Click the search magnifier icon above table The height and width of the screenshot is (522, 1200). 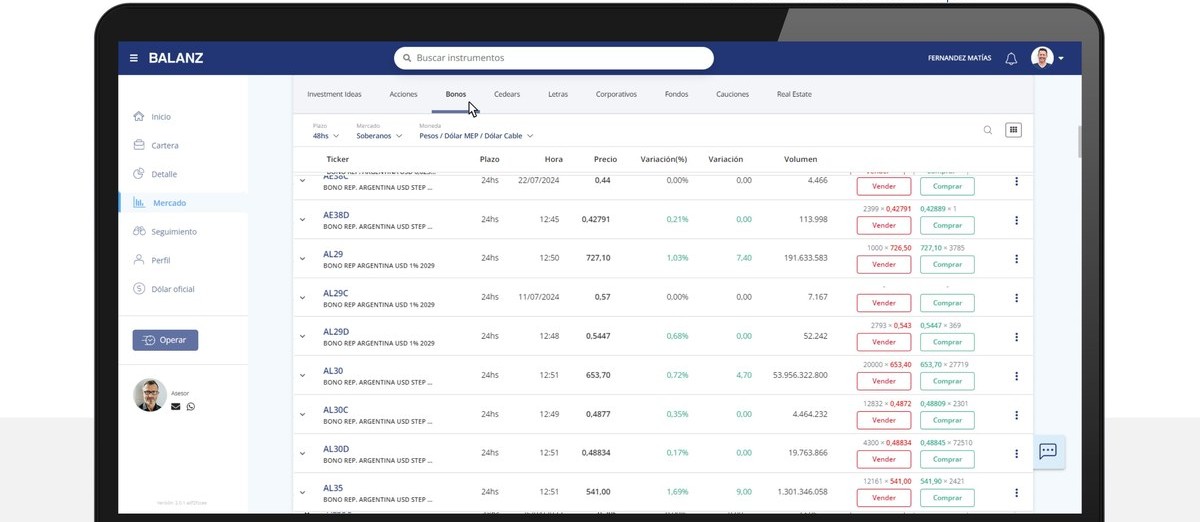click(x=988, y=130)
